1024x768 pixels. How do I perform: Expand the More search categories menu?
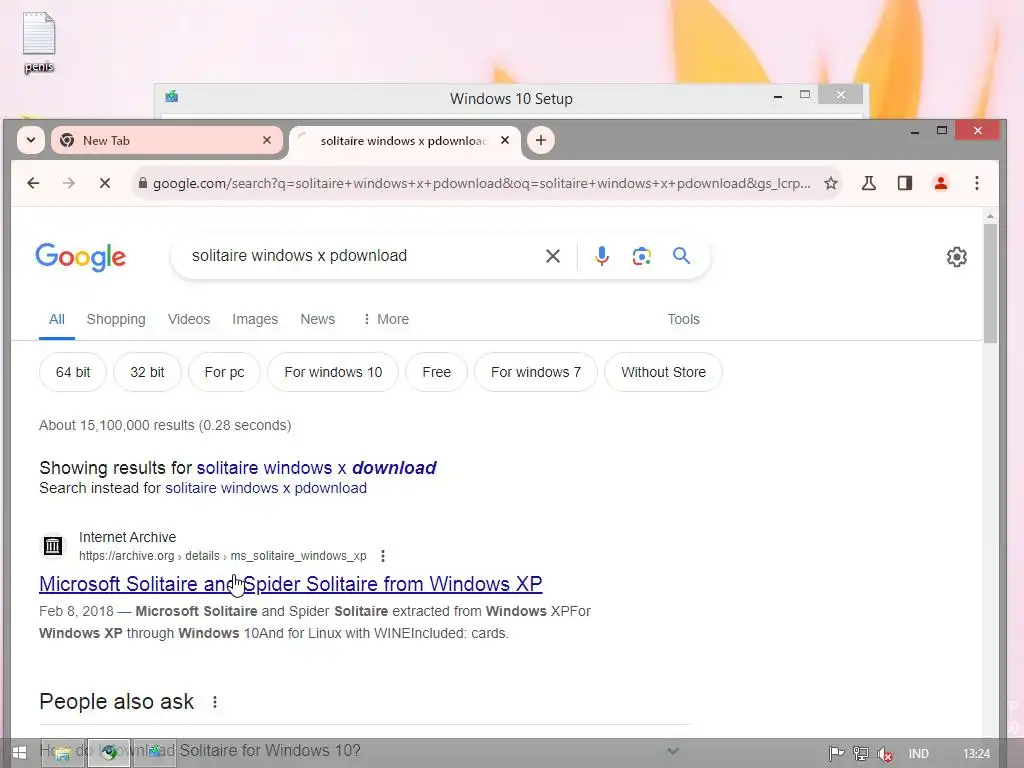[385, 319]
